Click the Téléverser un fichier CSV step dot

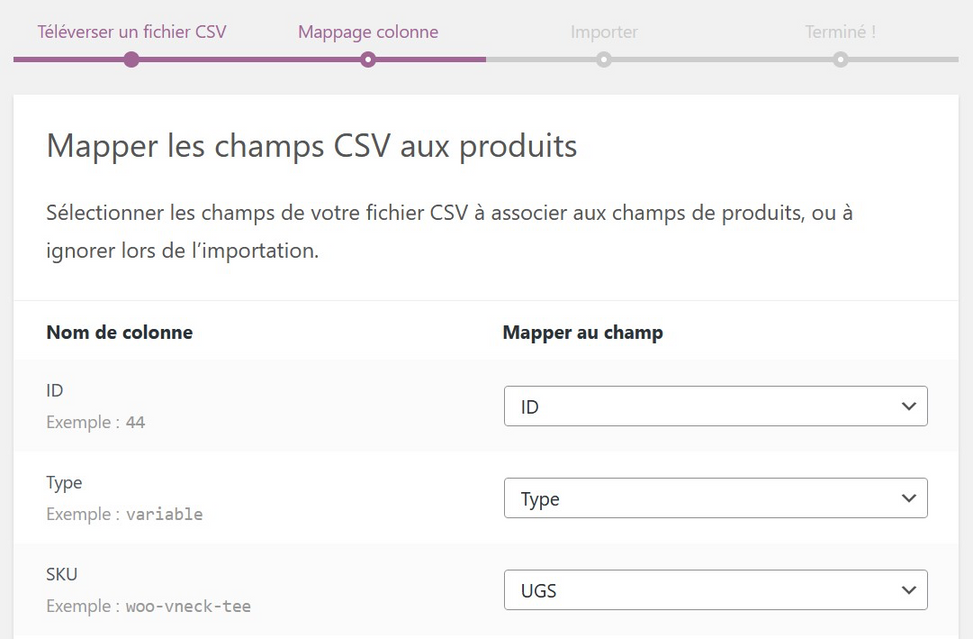click(x=131, y=60)
